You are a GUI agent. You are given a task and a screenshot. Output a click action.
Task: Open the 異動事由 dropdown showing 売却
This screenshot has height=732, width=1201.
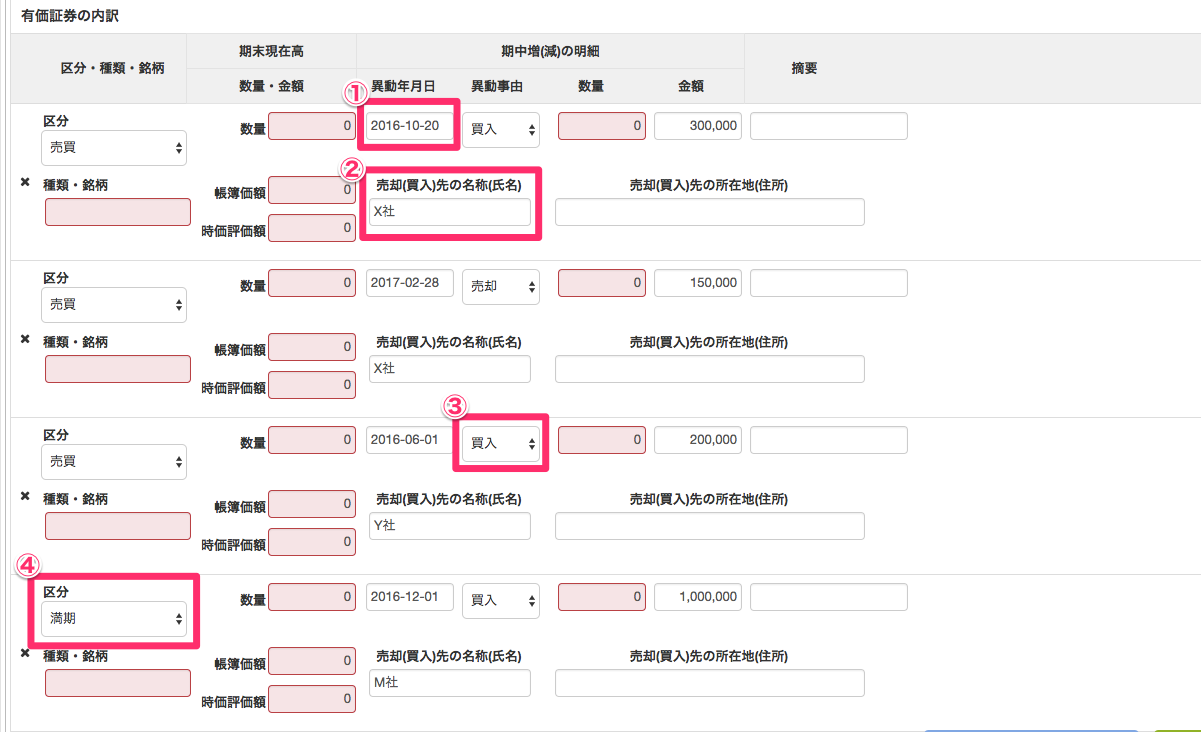pyautogui.click(x=501, y=286)
